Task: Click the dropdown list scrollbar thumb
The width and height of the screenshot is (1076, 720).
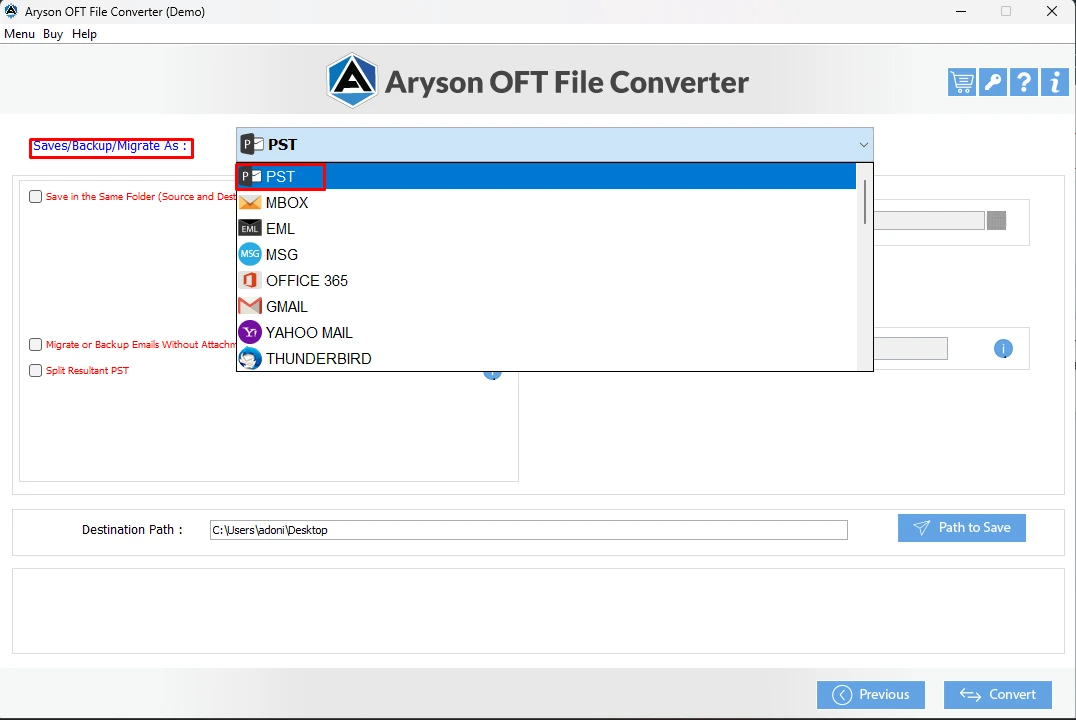Action: 865,202
